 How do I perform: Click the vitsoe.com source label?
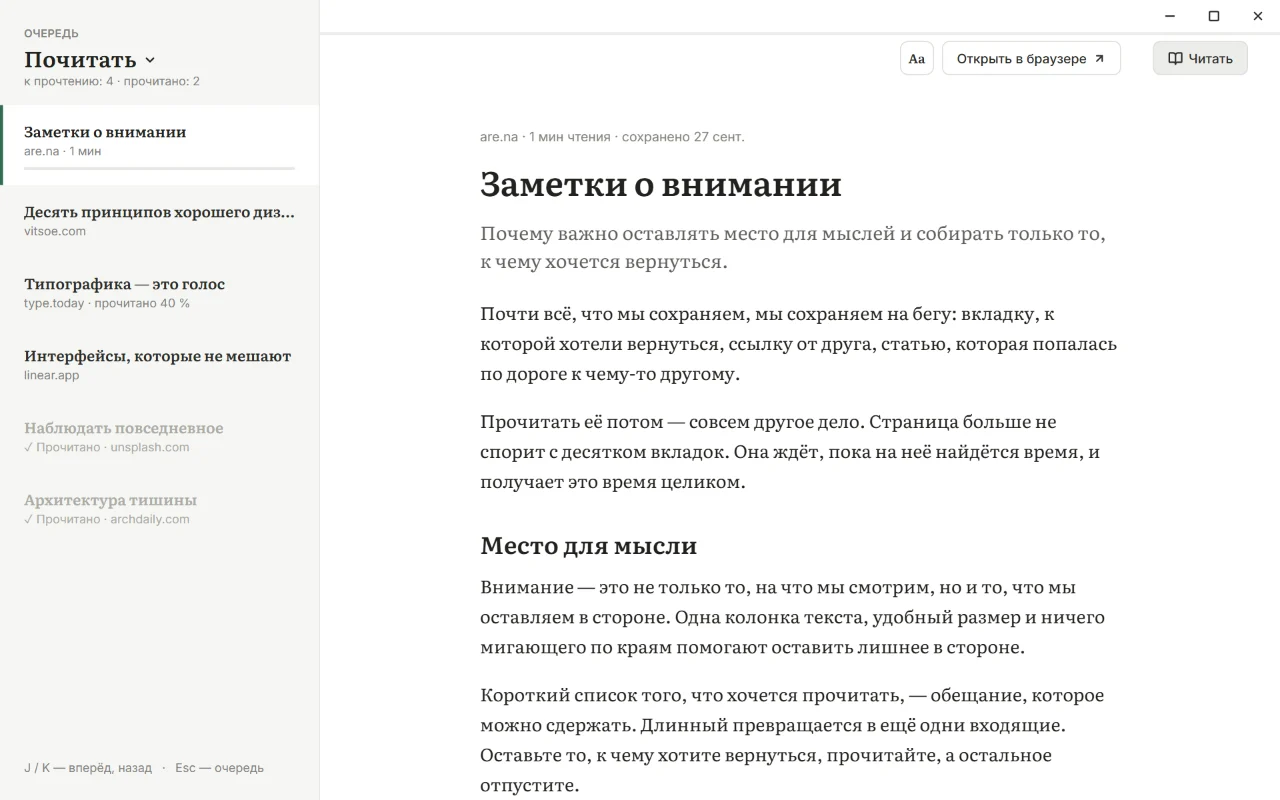tap(55, 231)
